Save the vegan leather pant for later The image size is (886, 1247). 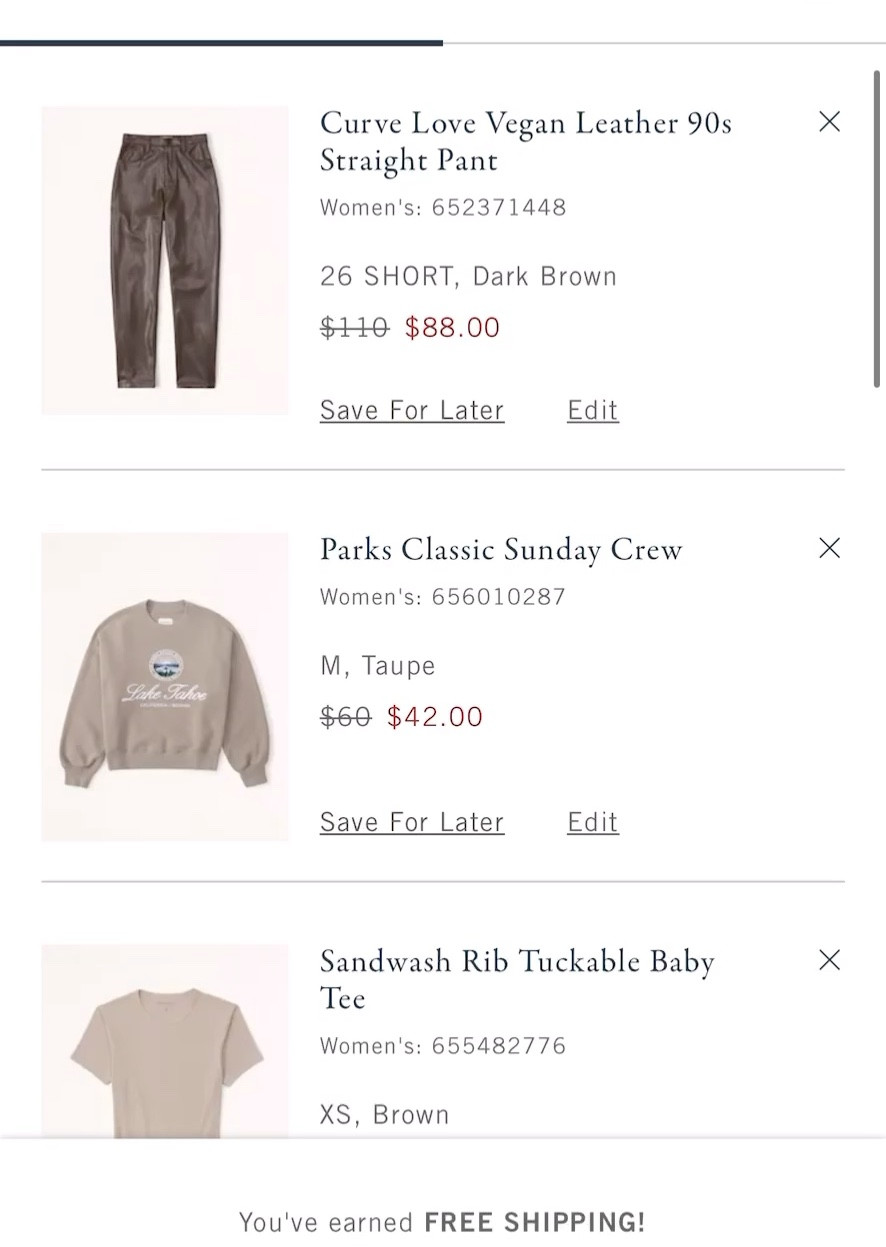[x=411, y=410]
